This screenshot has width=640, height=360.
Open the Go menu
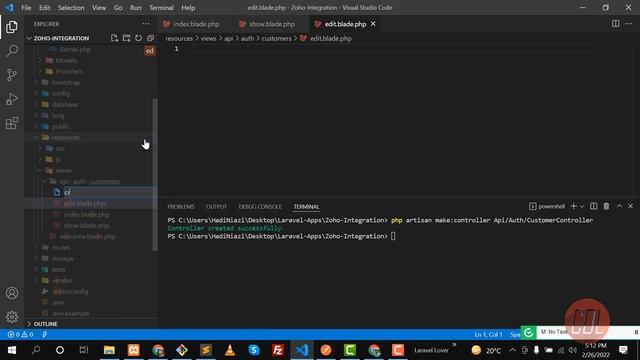coord(118,8)
